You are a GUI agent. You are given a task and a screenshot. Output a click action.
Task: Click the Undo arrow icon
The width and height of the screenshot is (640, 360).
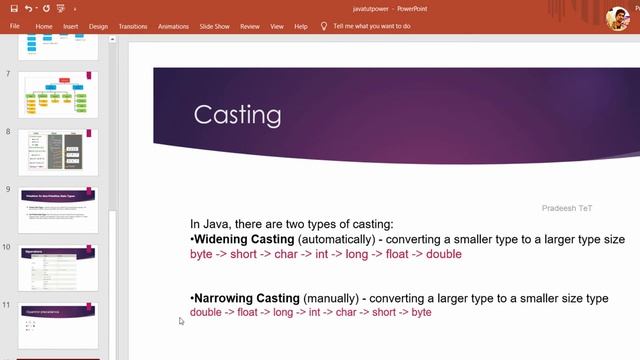(x=28, y=9)
